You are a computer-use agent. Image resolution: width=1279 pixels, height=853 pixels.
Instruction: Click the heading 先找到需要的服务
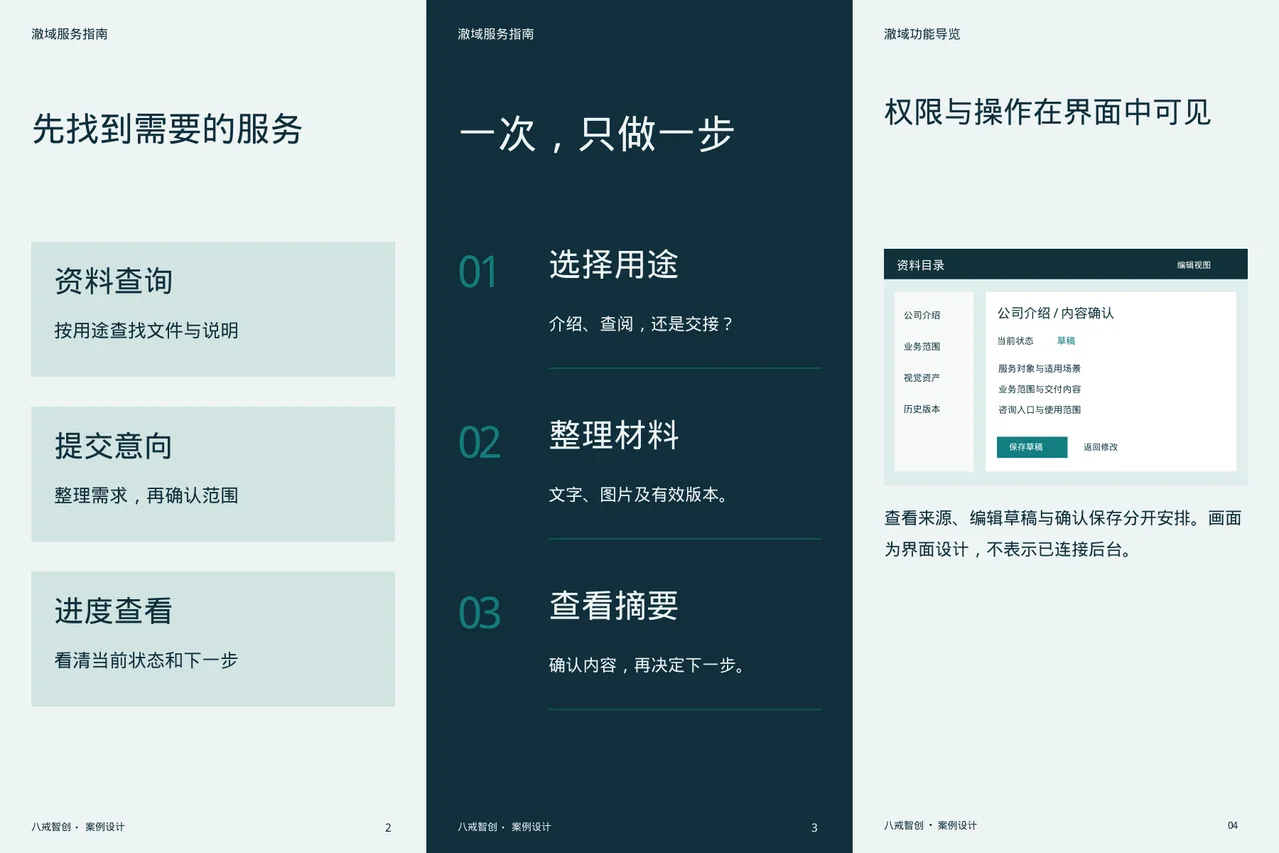point(167,129)
